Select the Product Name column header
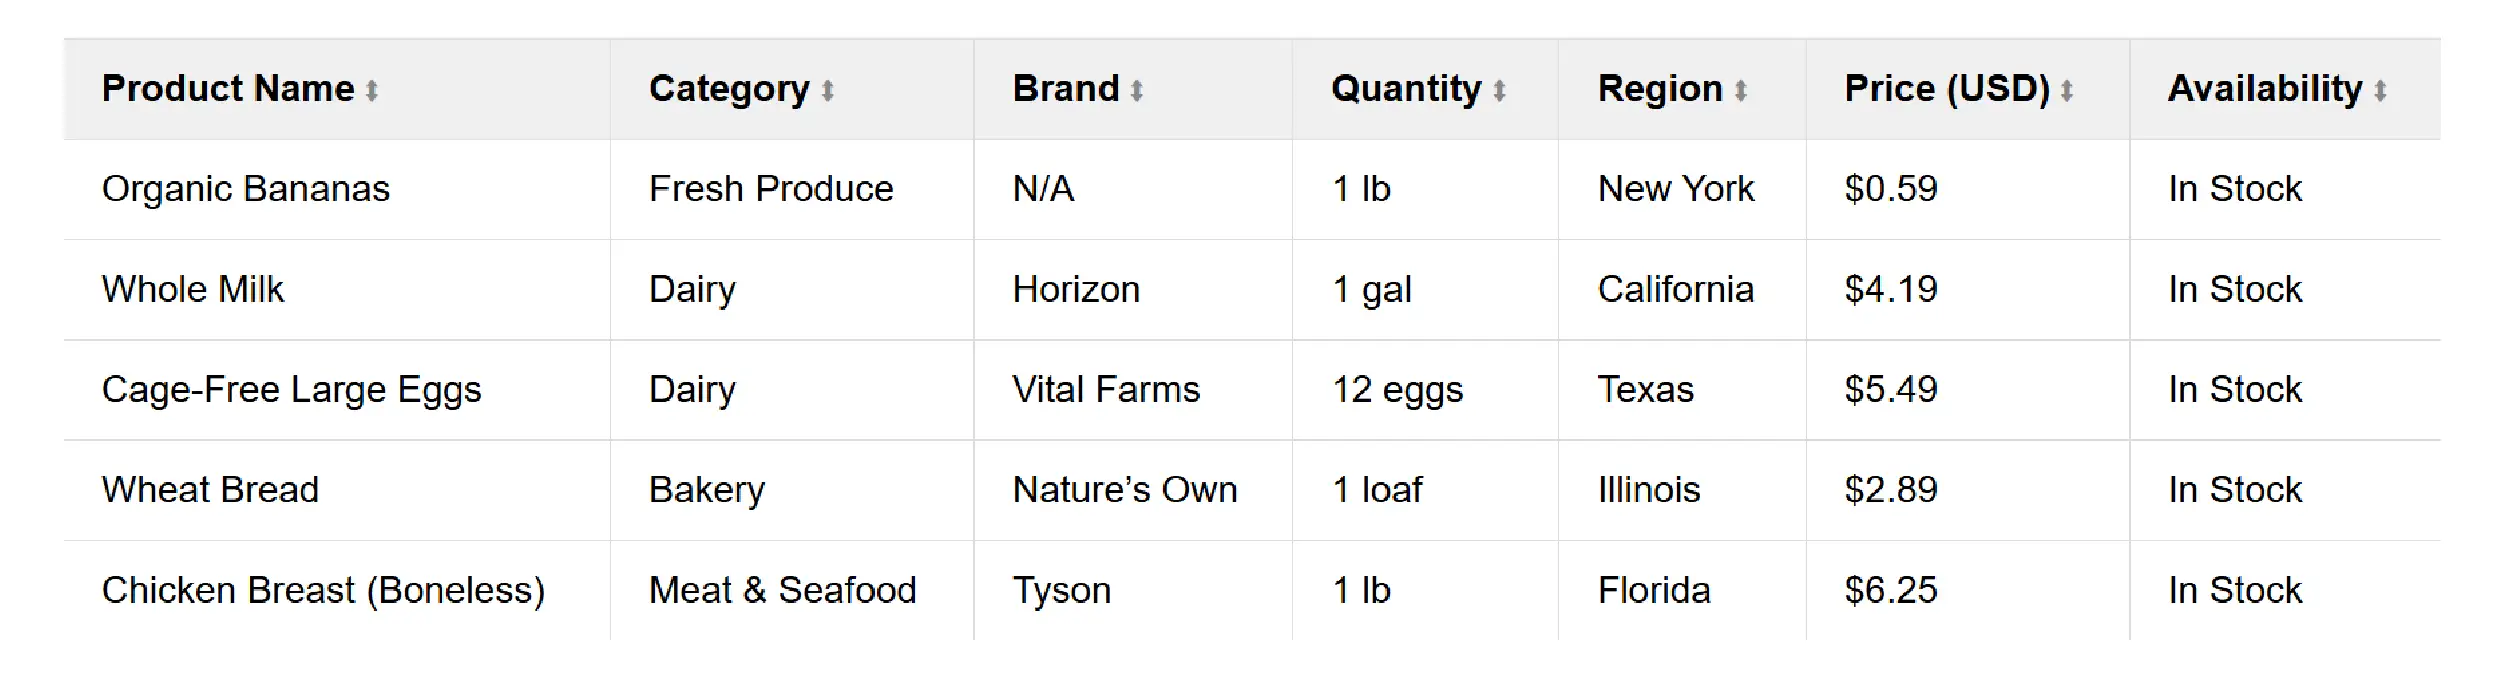Image resolution: width=2506 pixels, height=678 pixels. click(x=228, y=89)
